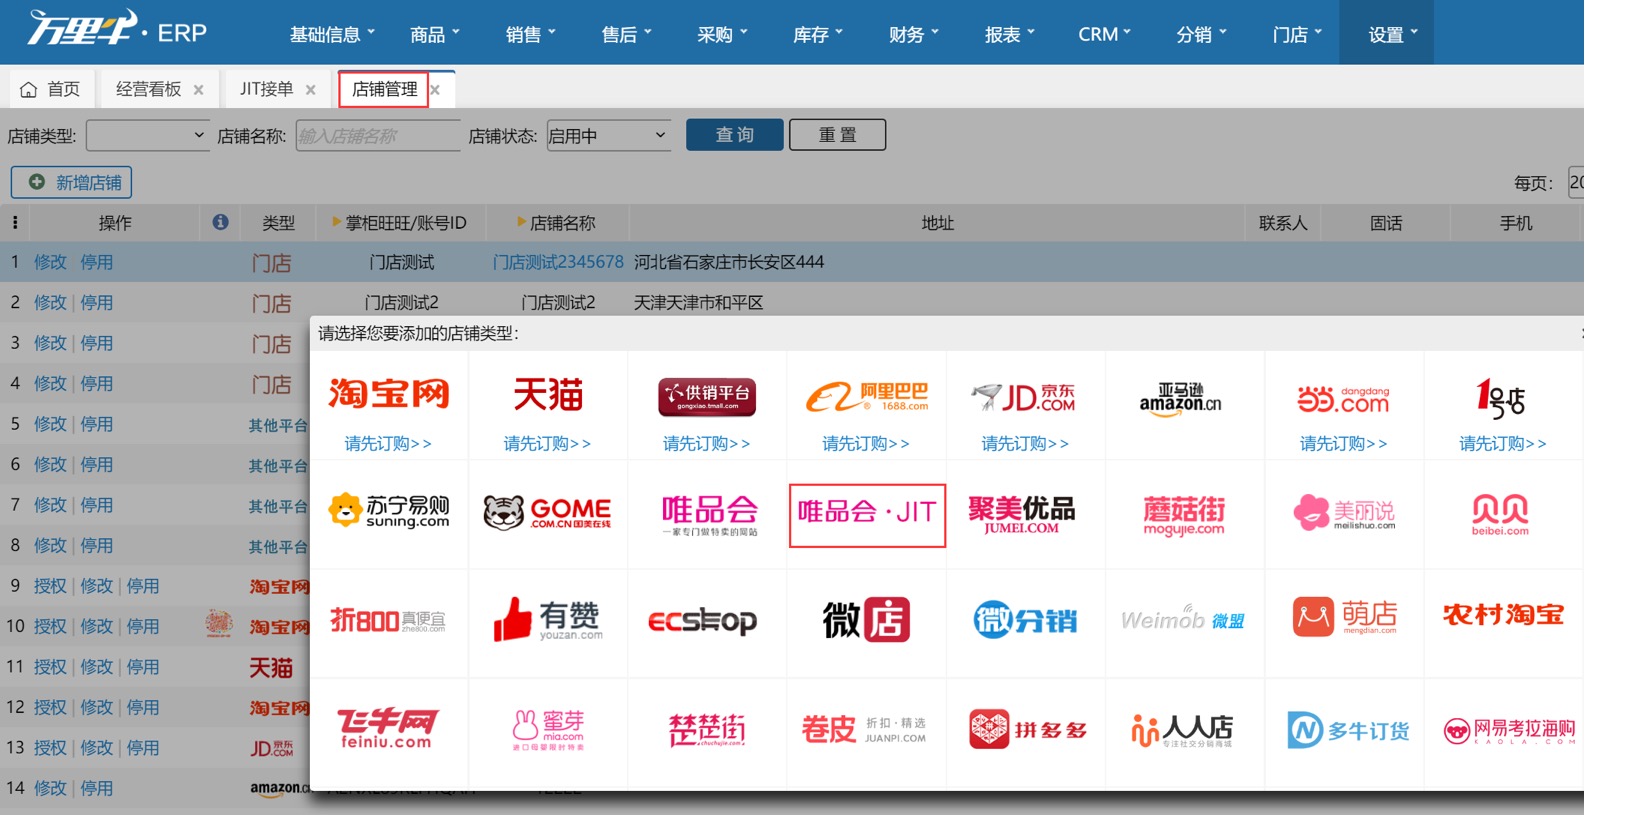This screenshot has width=1629, height=815.
Task: Pick the 人人店 store type
Action: click(x=1182, y=730)
